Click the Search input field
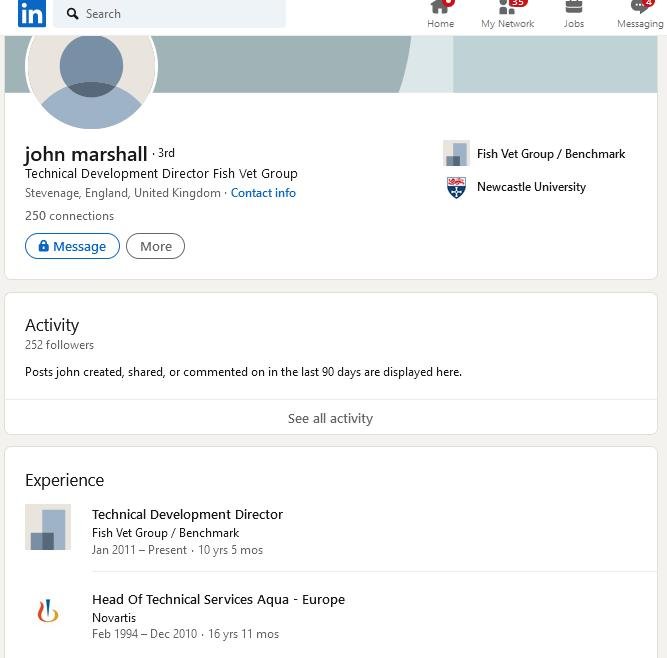 click(169, 14)
